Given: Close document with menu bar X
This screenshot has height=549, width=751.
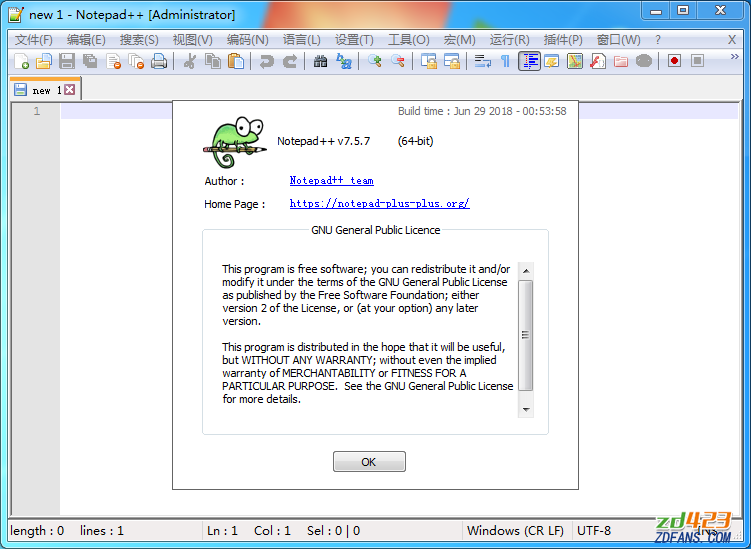Looking at the screenshot, I should tap(732, 40).
